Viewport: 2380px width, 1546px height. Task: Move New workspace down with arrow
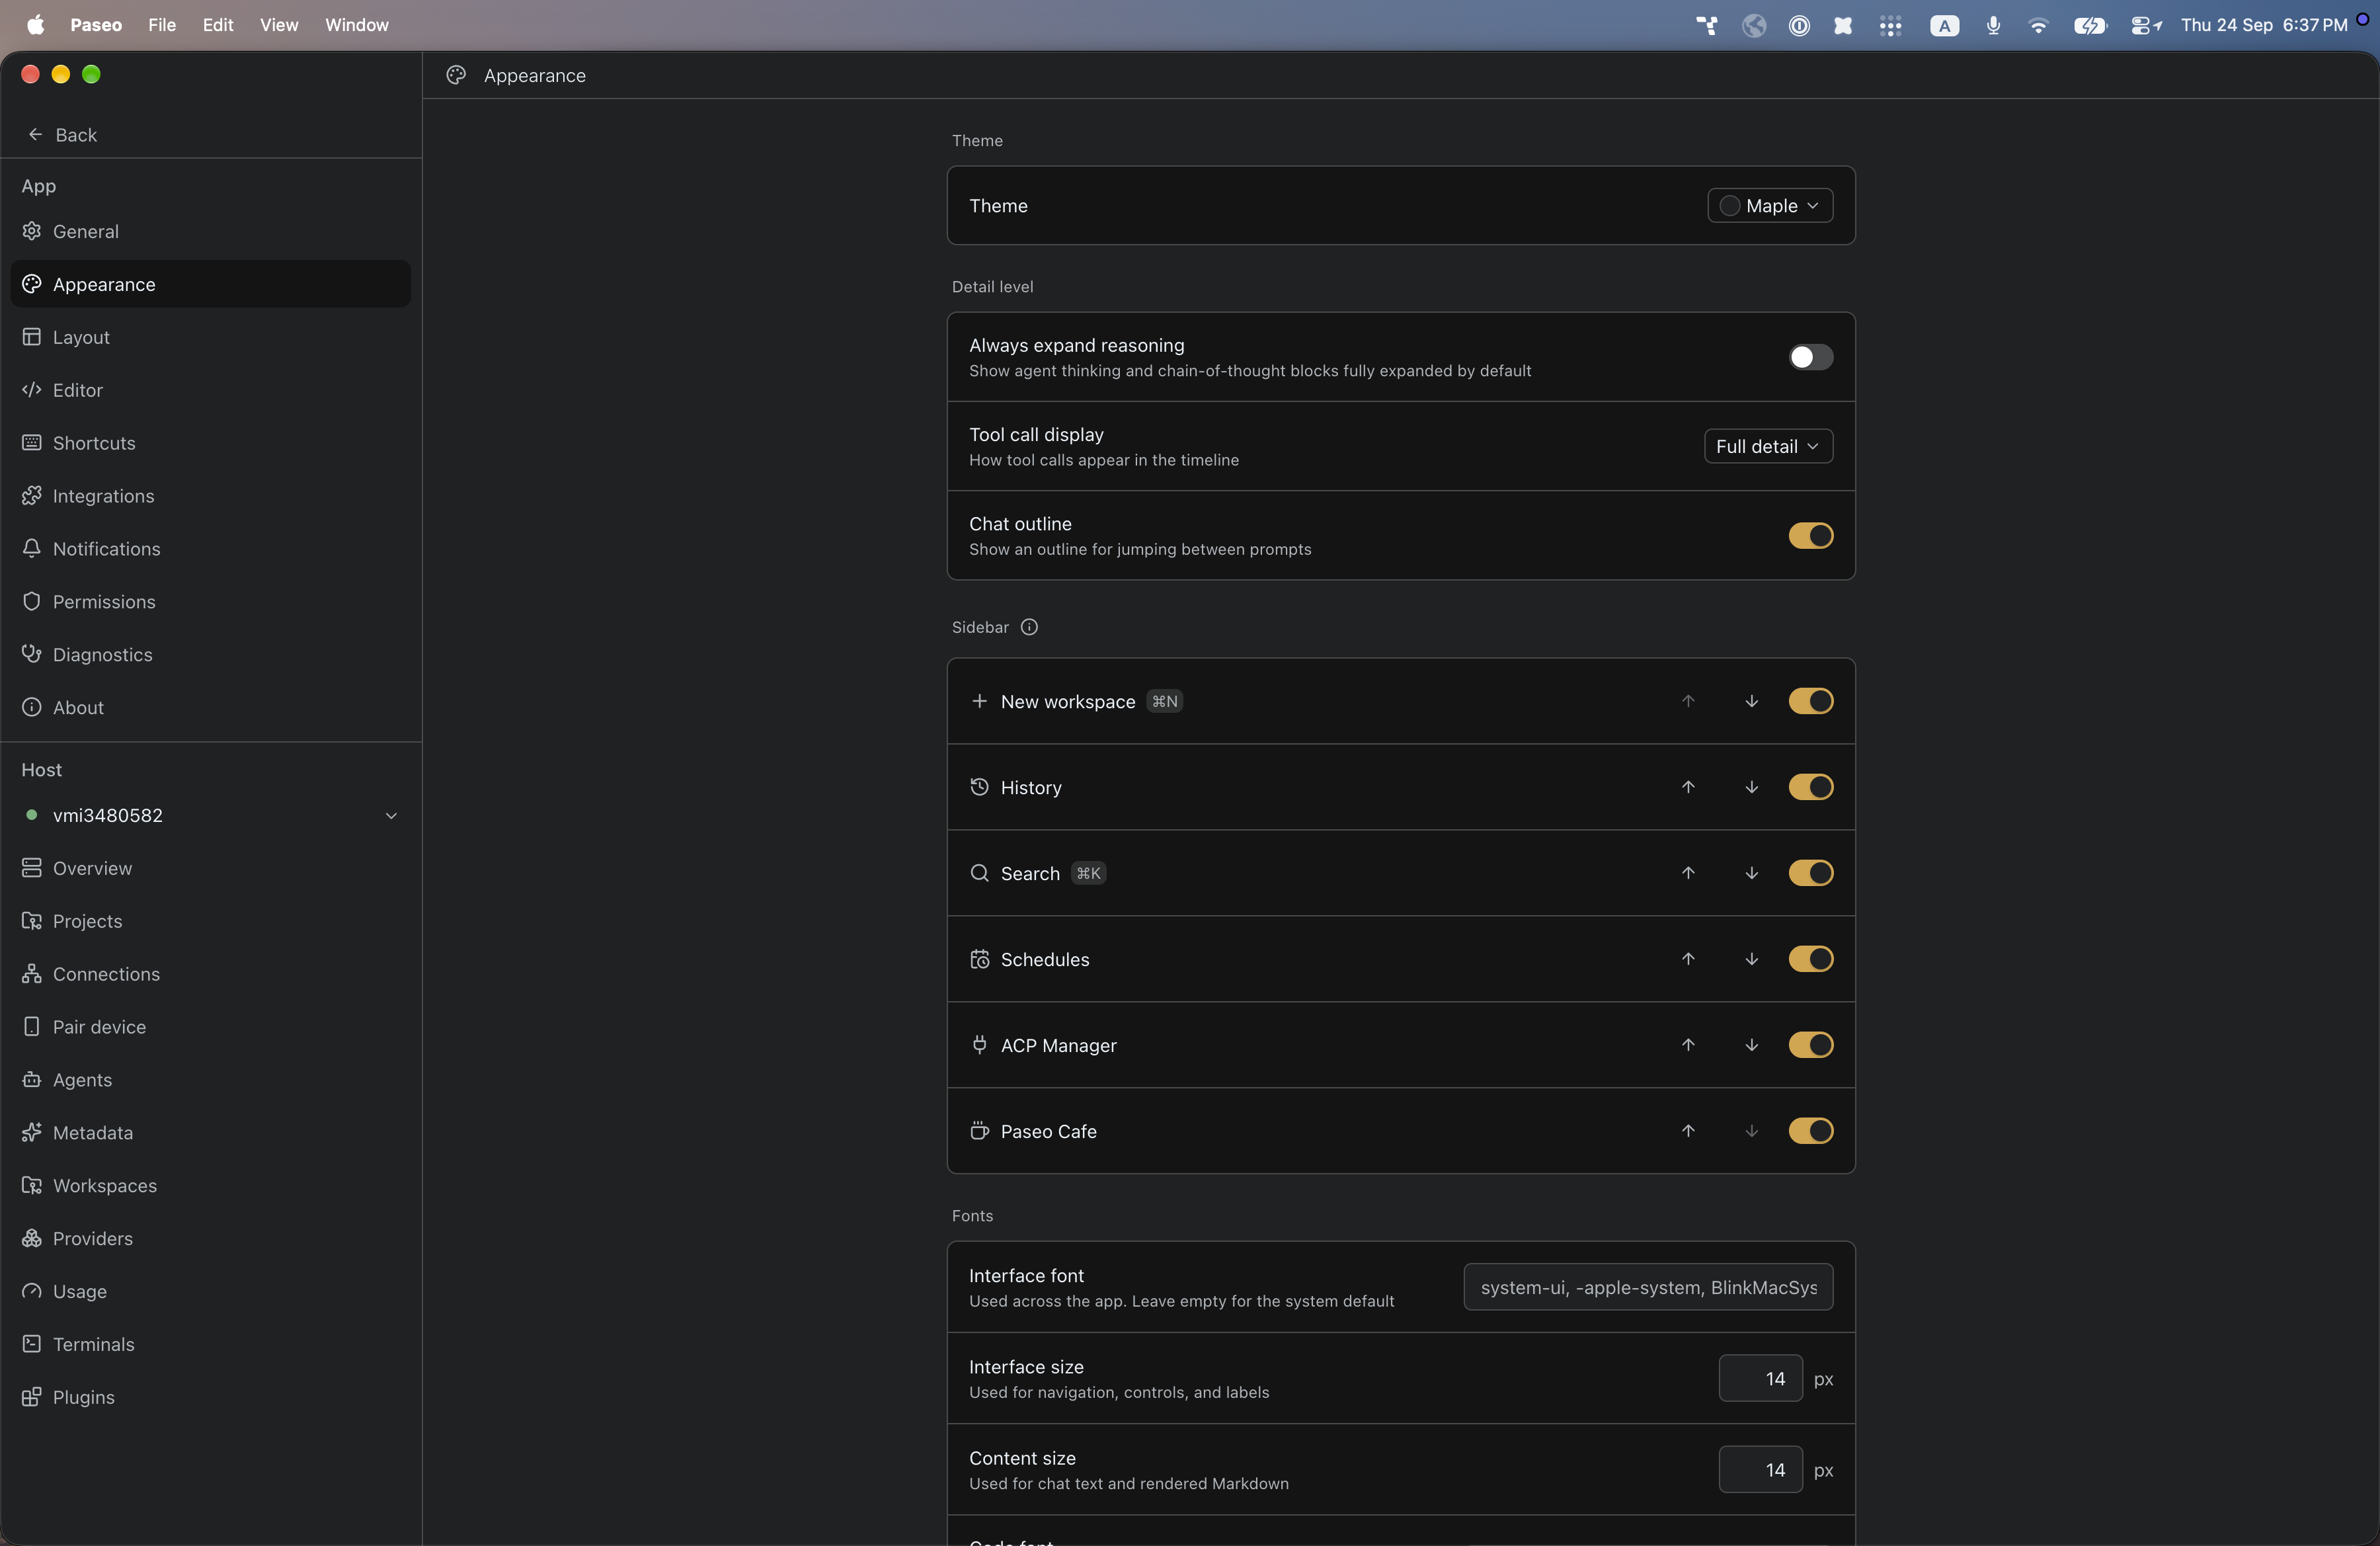click(1751, 701)
